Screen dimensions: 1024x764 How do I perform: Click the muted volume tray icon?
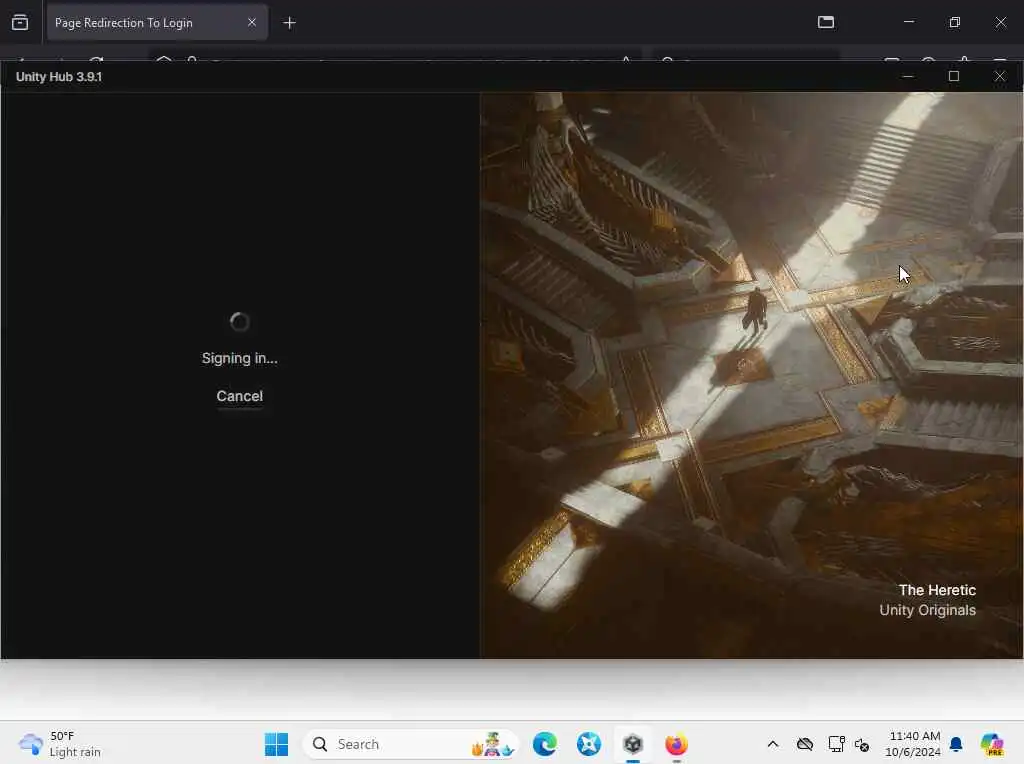(862, 745)
